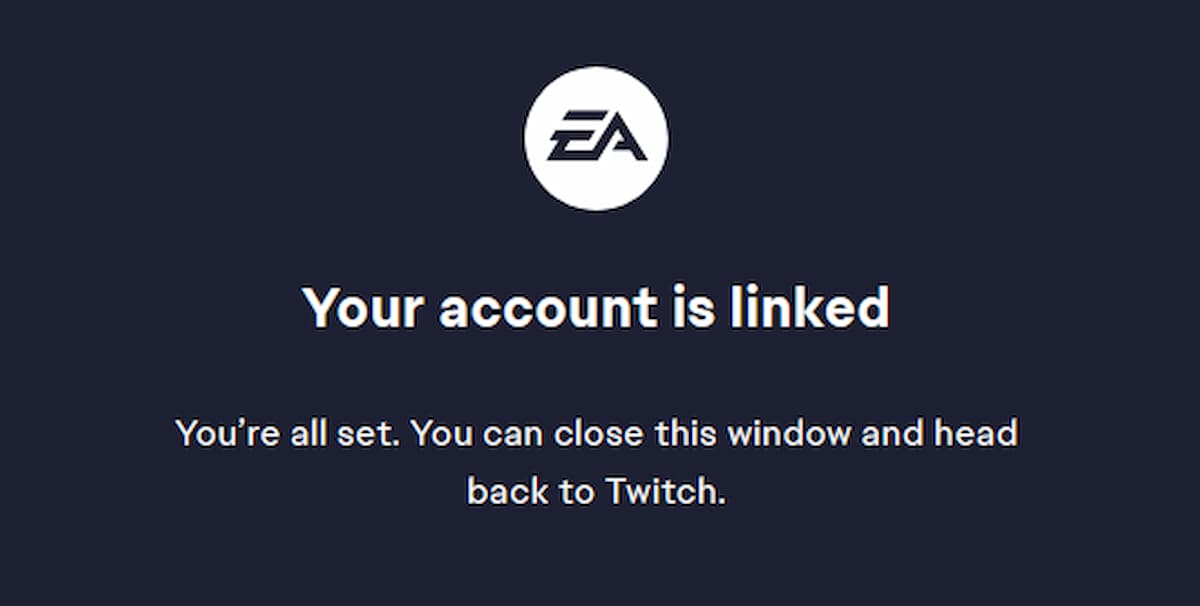Click the word "account" in the heading
This screenshot has height=606, width=1200.
pyautogui.click(x=548, y=309)
